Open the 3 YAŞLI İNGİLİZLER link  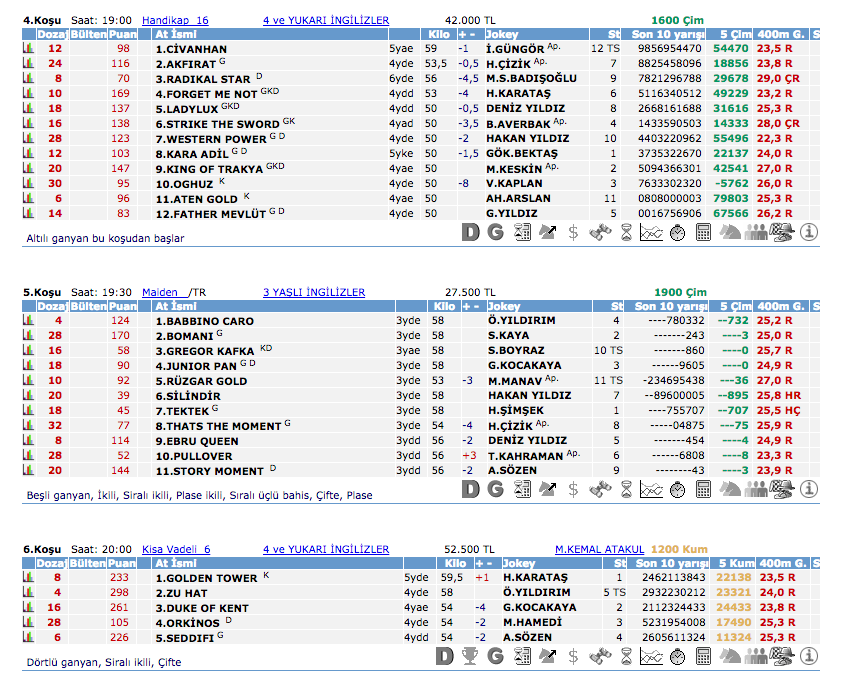[313, 292]
